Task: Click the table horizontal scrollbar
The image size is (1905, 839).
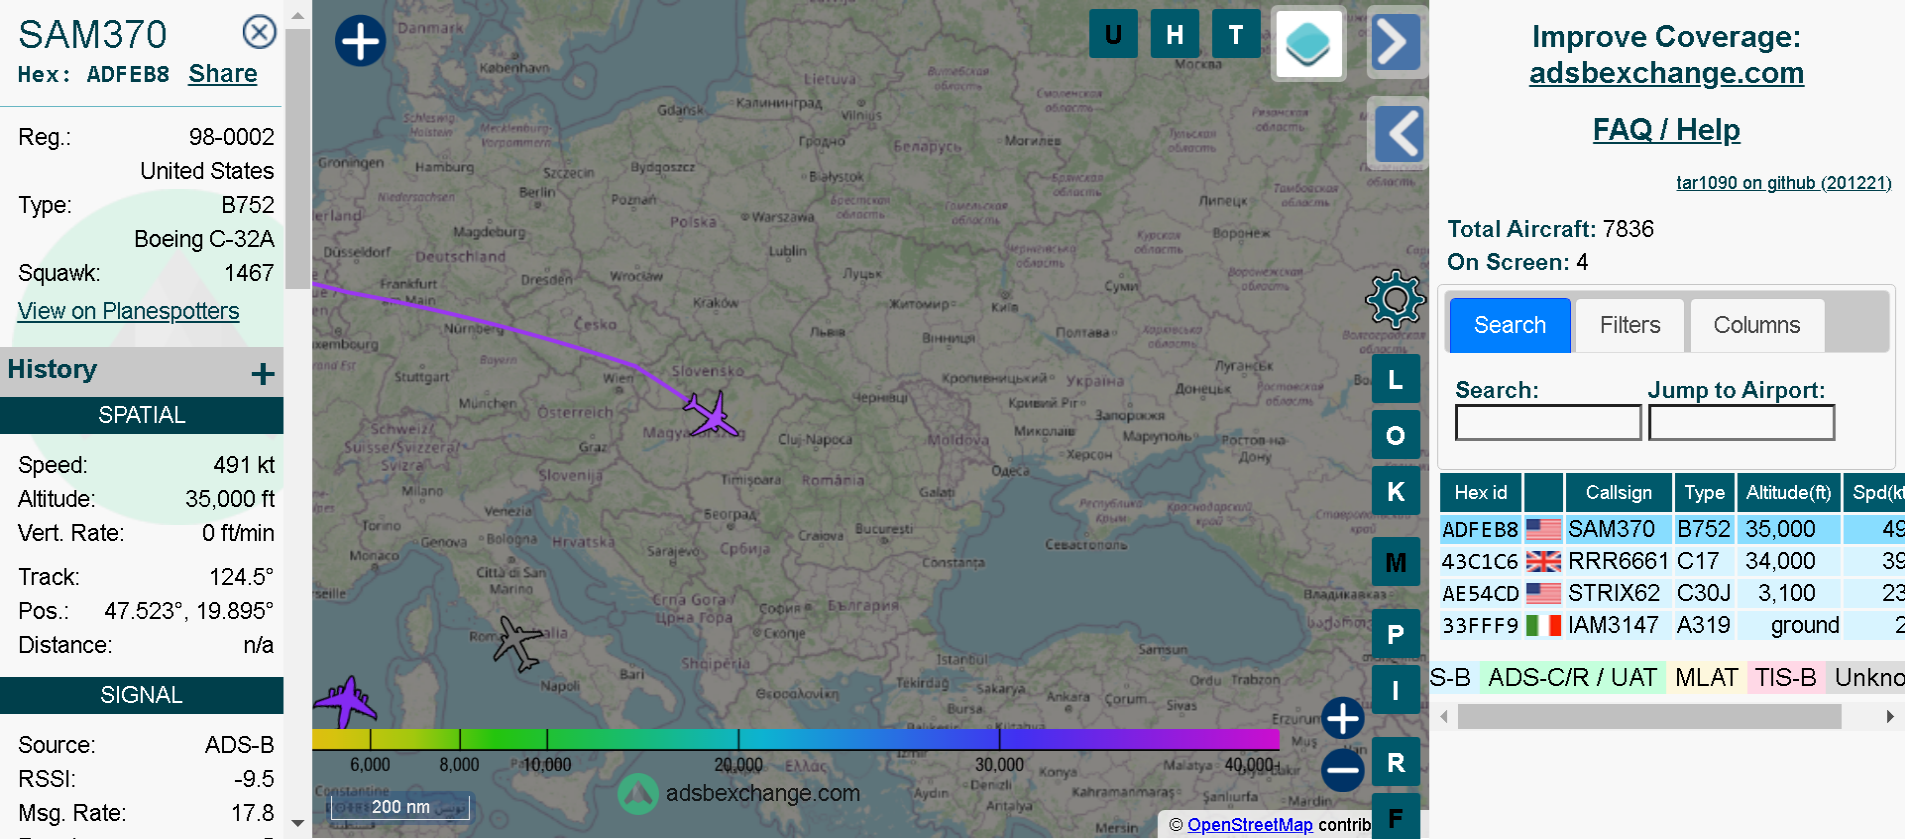Action: tap(1649, 716)
